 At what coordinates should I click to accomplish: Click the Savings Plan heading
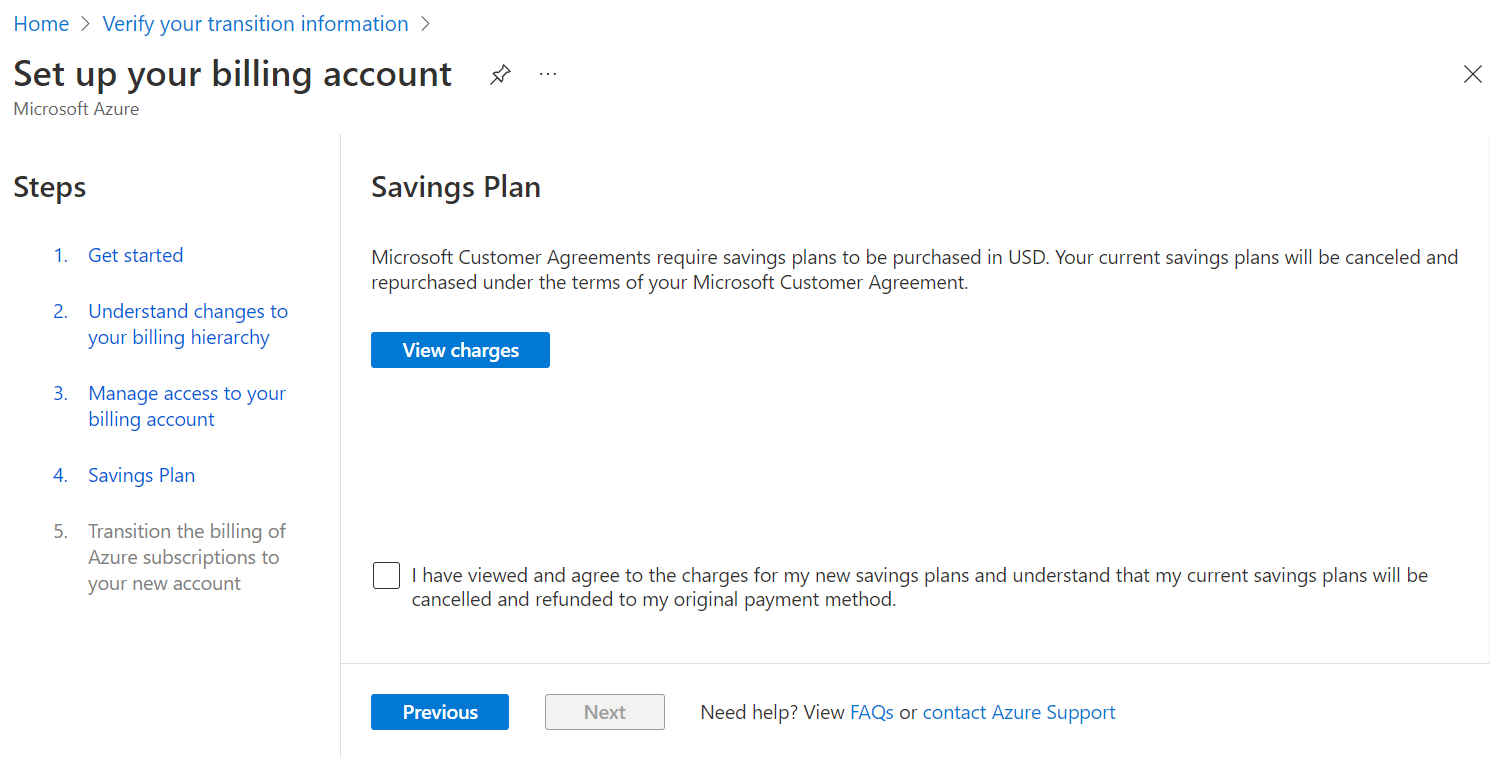456,187
